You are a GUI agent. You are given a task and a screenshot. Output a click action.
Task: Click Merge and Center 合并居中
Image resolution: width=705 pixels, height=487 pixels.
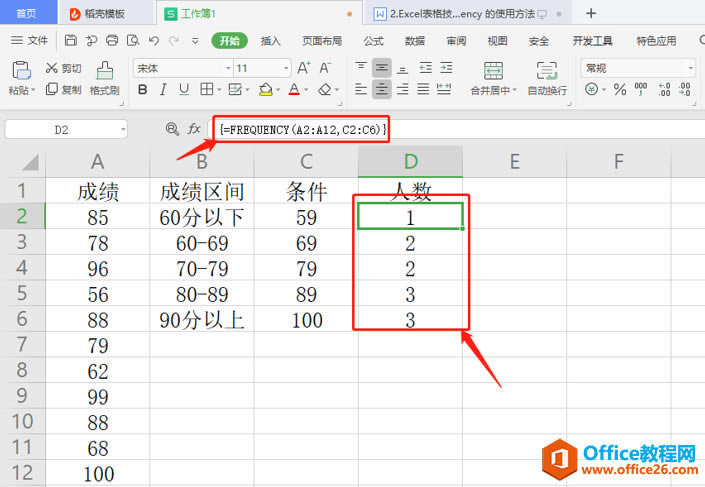tap(493, 79)
